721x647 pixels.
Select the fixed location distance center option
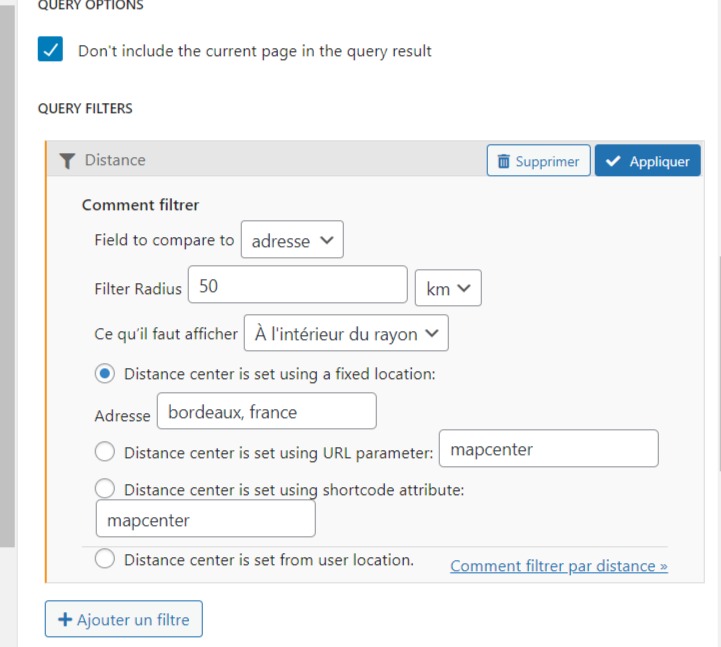tap(105, 374)
